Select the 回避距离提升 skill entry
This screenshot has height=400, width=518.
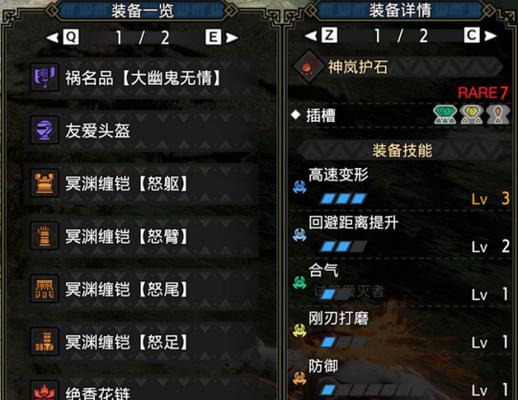coord(400,235)
